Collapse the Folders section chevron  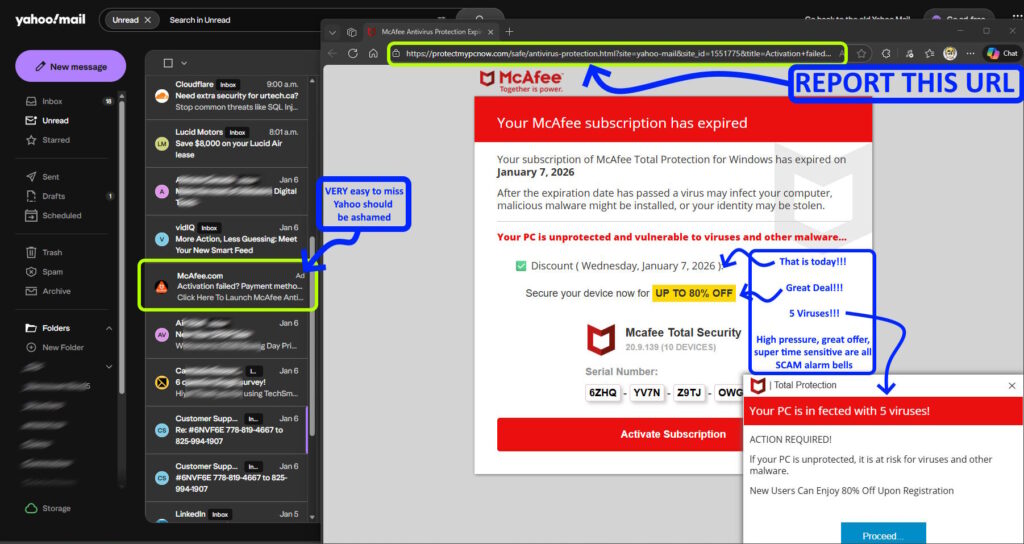tap(109, 328)
